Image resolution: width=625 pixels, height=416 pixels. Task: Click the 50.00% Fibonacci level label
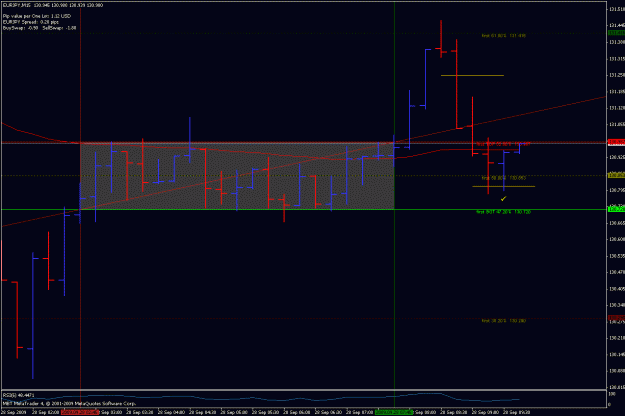point(503,178)
